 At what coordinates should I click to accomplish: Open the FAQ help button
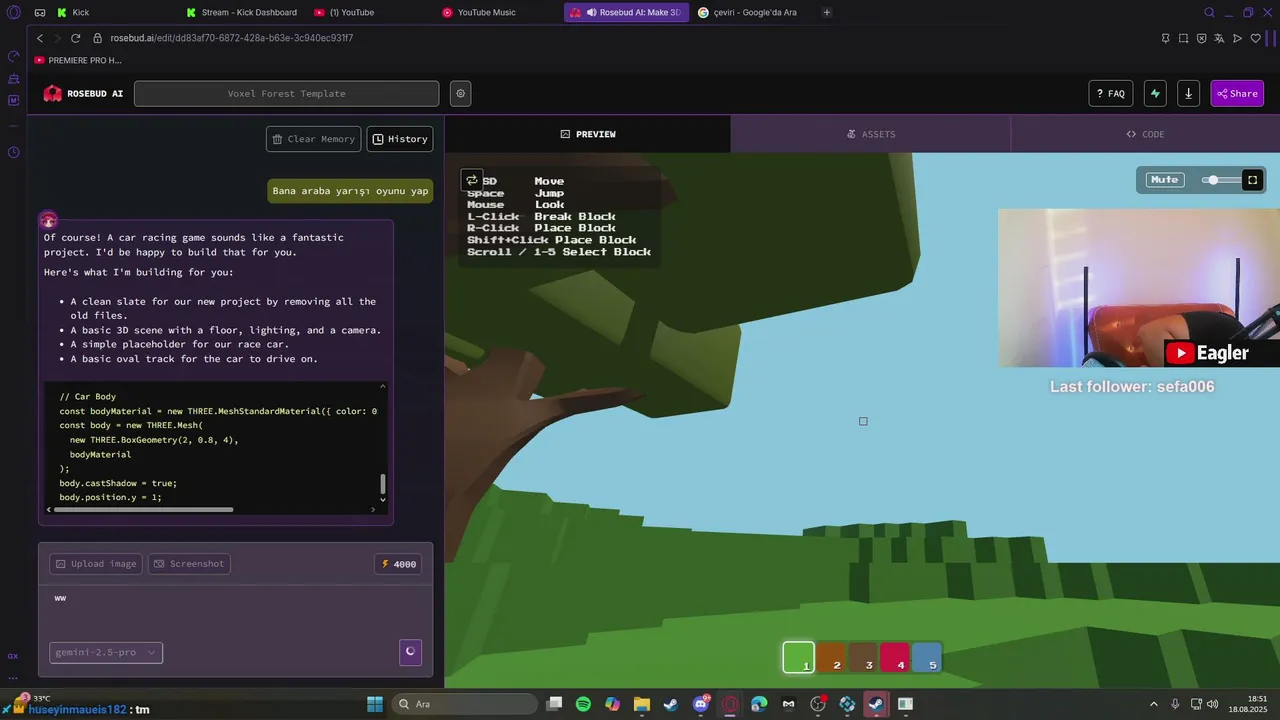[1110, 94]
